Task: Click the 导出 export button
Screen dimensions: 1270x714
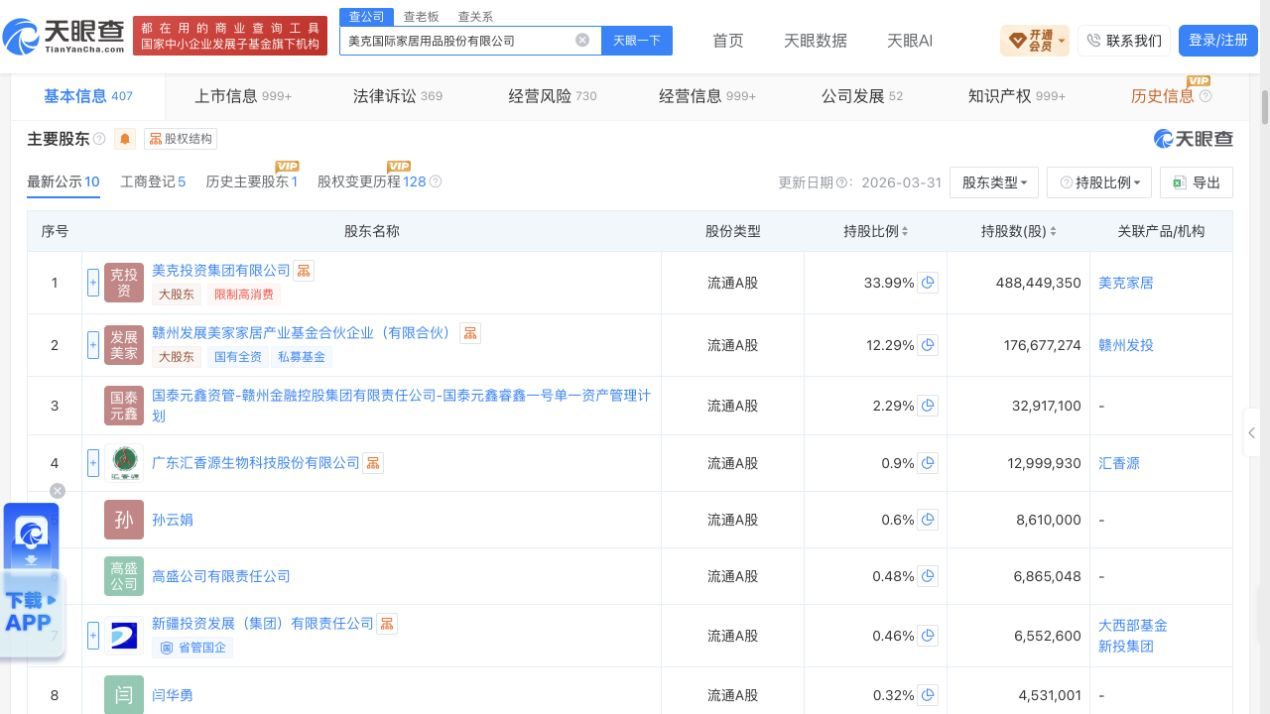Action: pos(1196,183)
